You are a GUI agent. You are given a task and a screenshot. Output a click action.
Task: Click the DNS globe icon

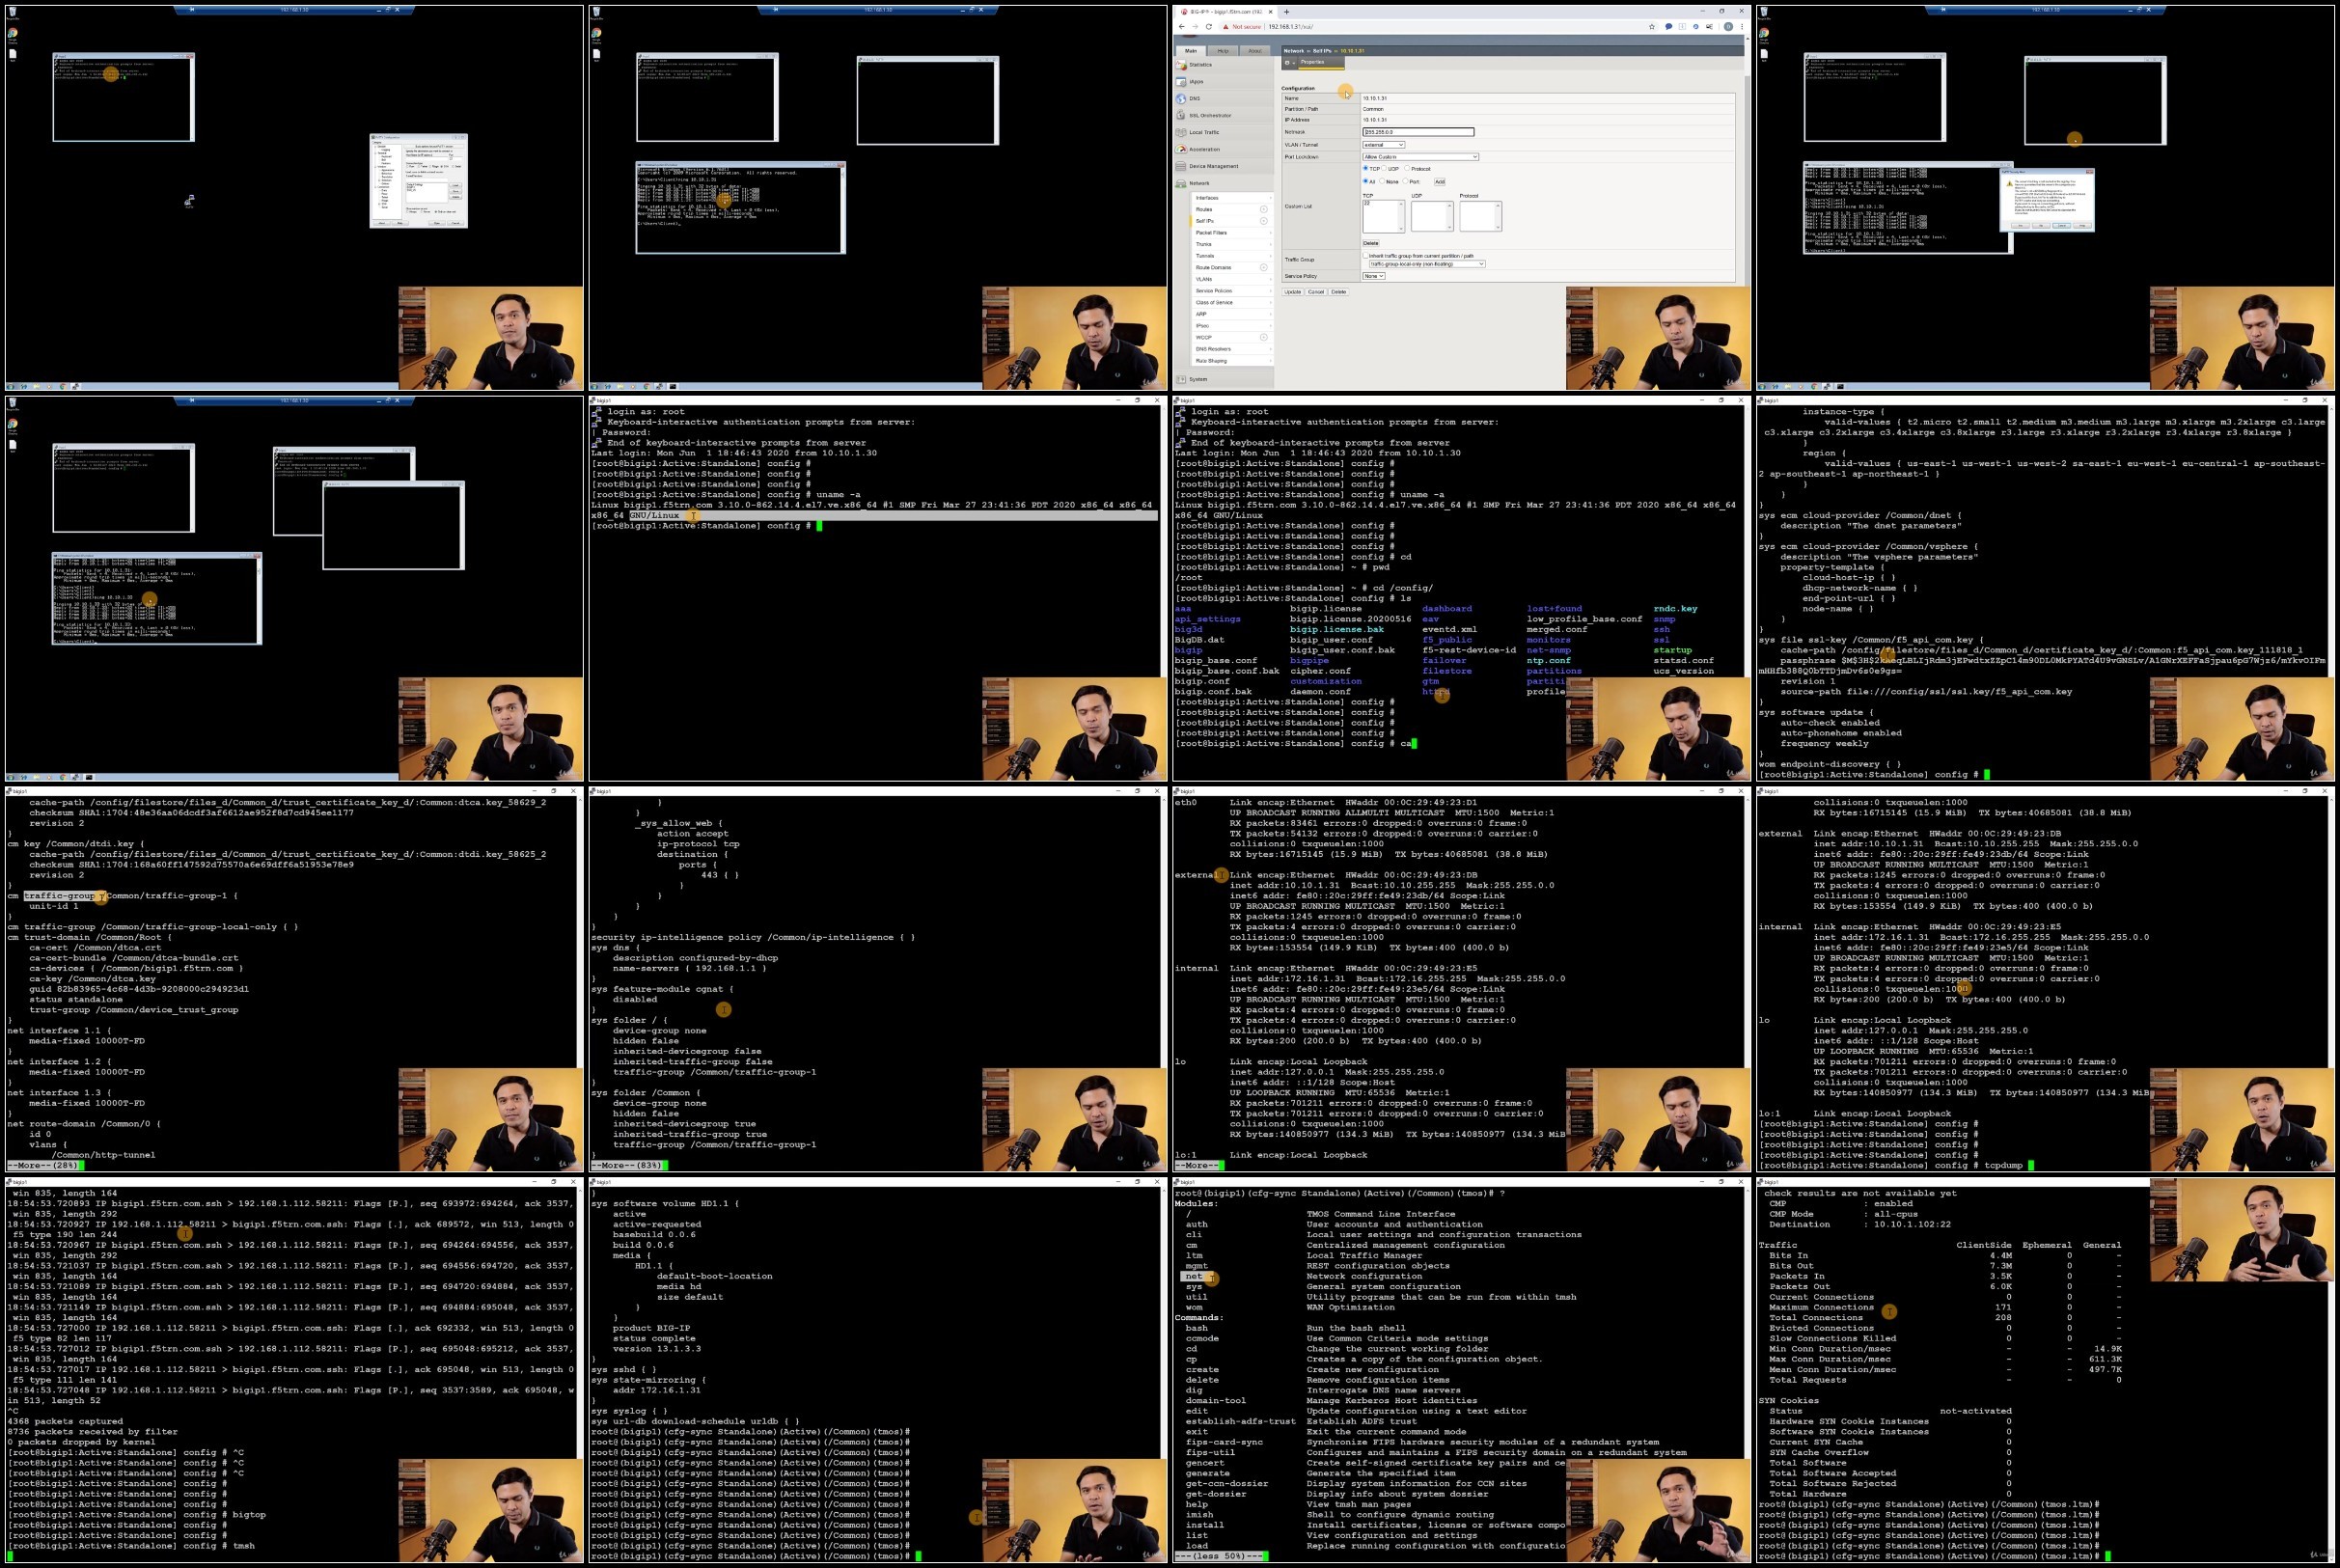1181,99
